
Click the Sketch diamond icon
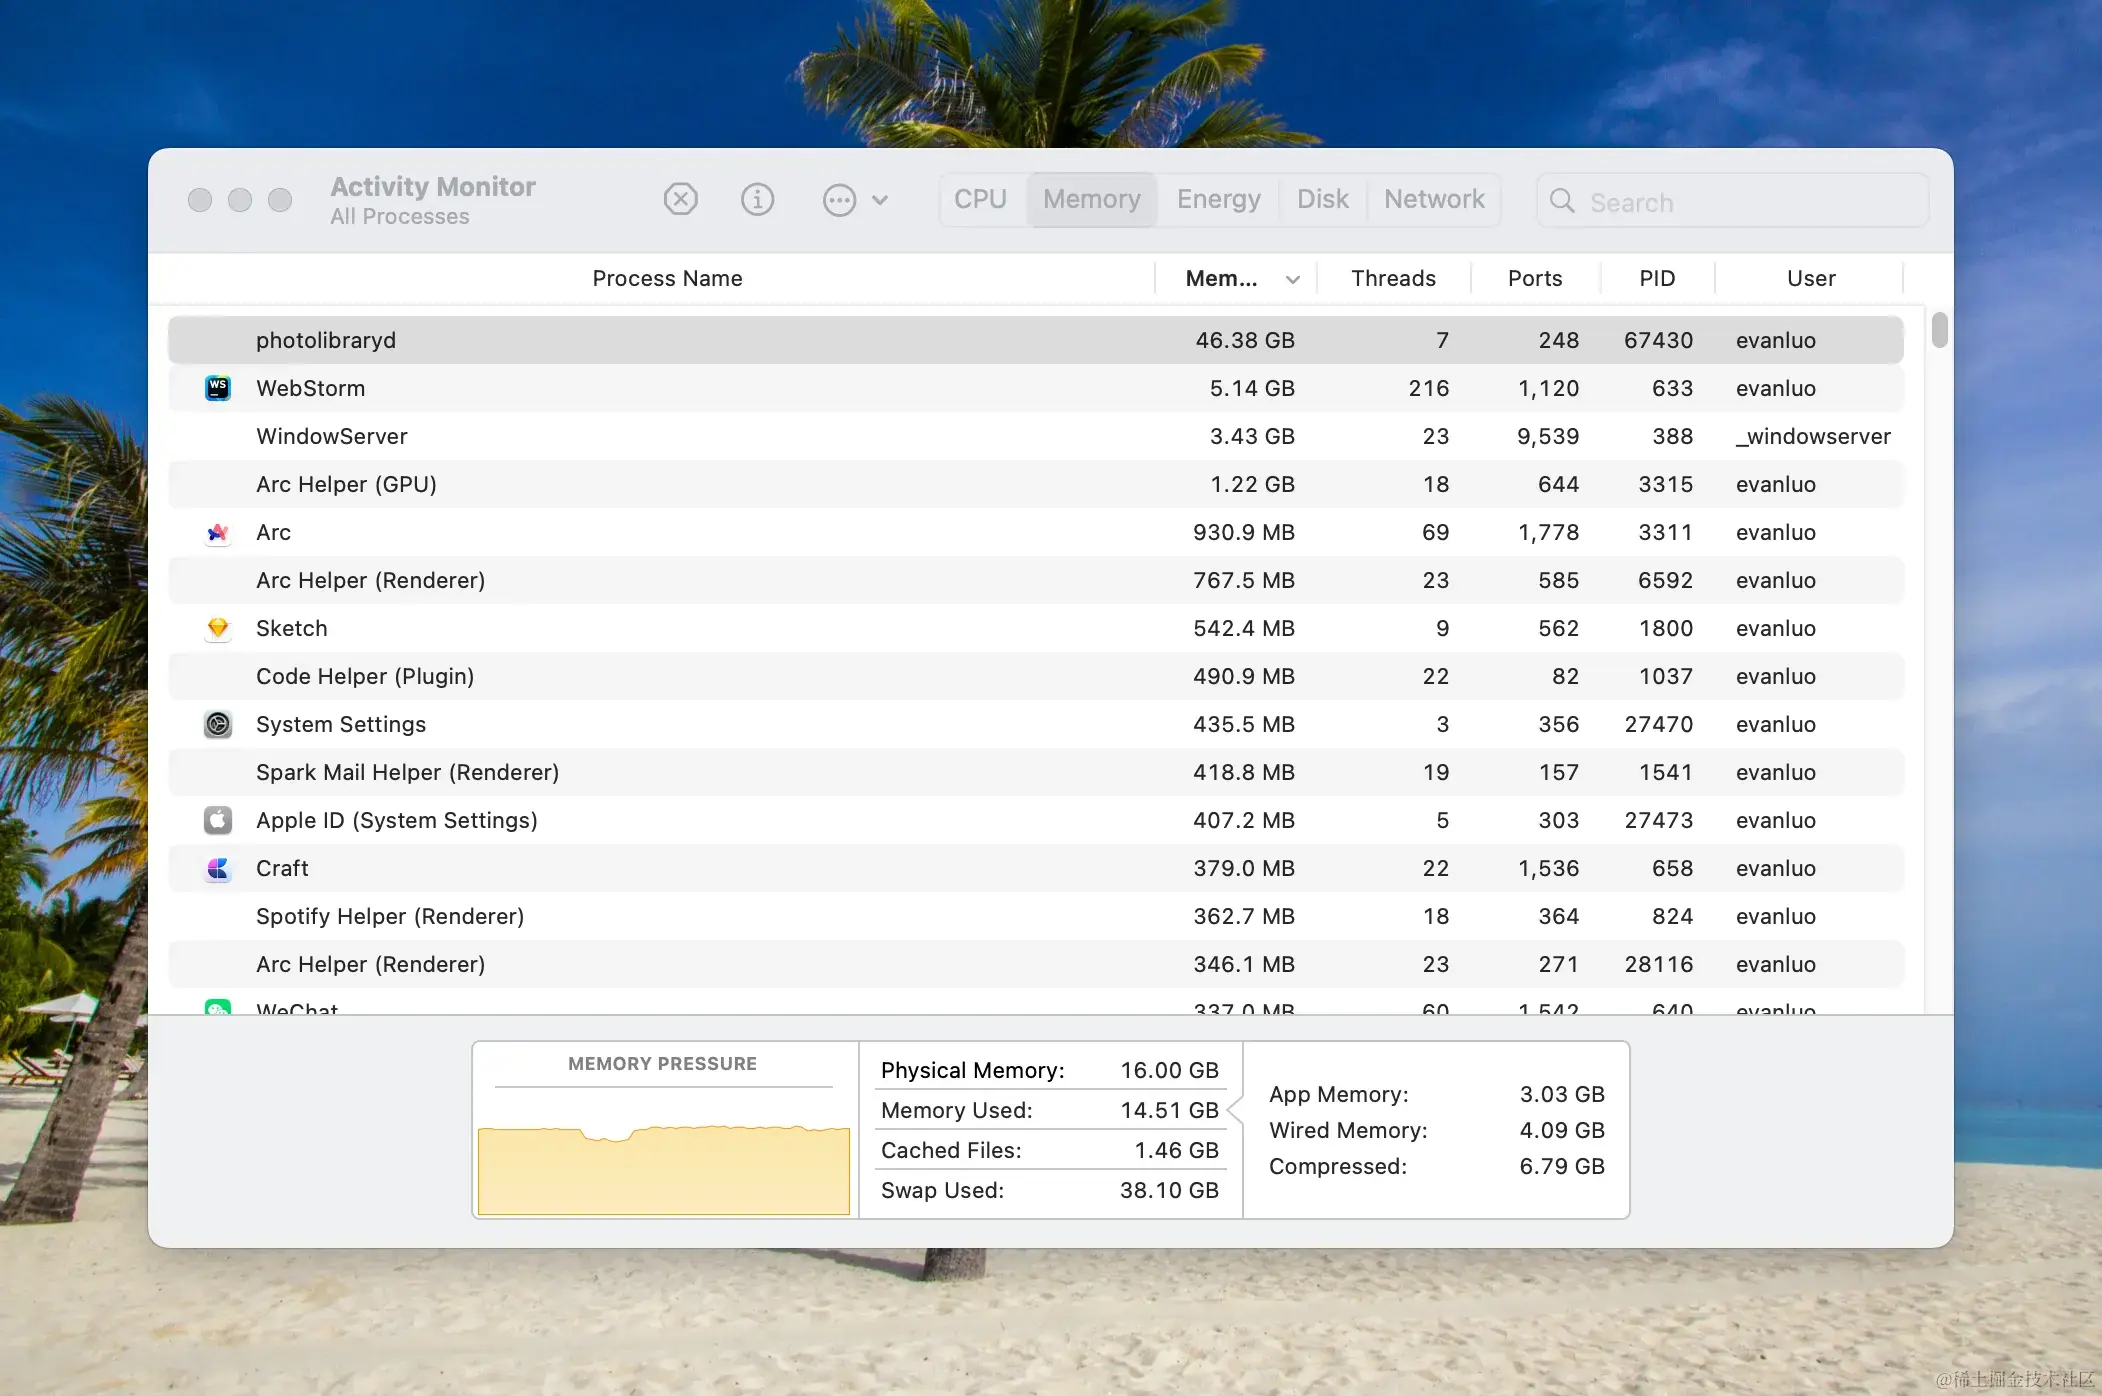pyautogui.click(x=217, y=628)
